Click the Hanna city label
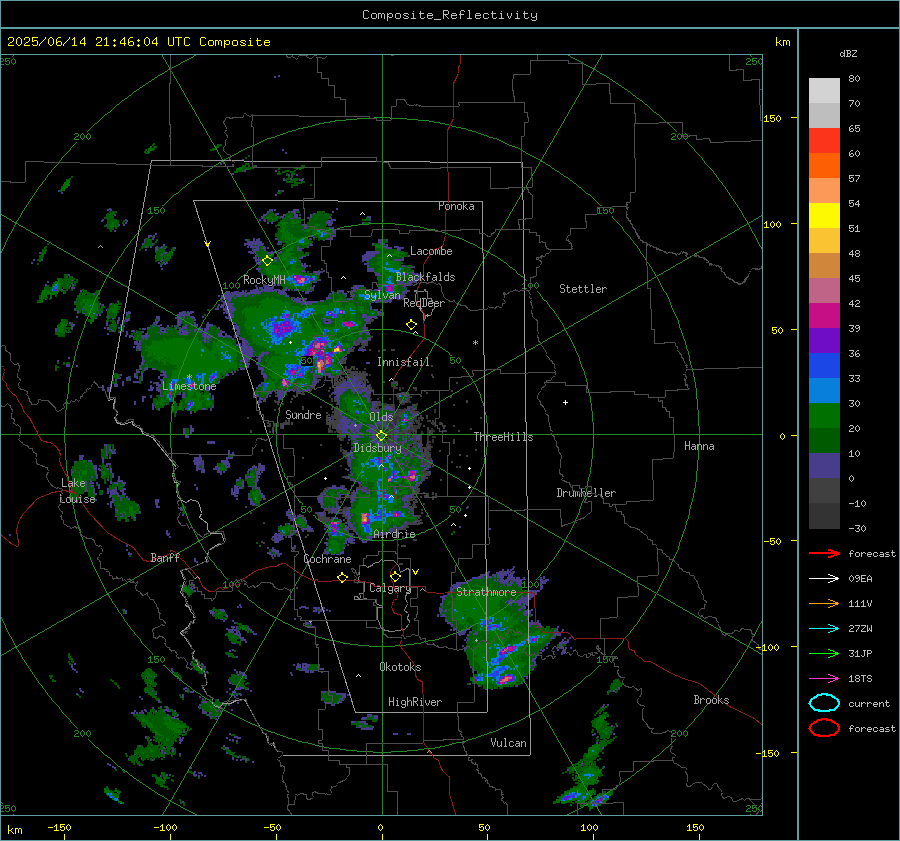Image resolution: width=900 pixels, height=841 pixels. [x=699, y=446]
